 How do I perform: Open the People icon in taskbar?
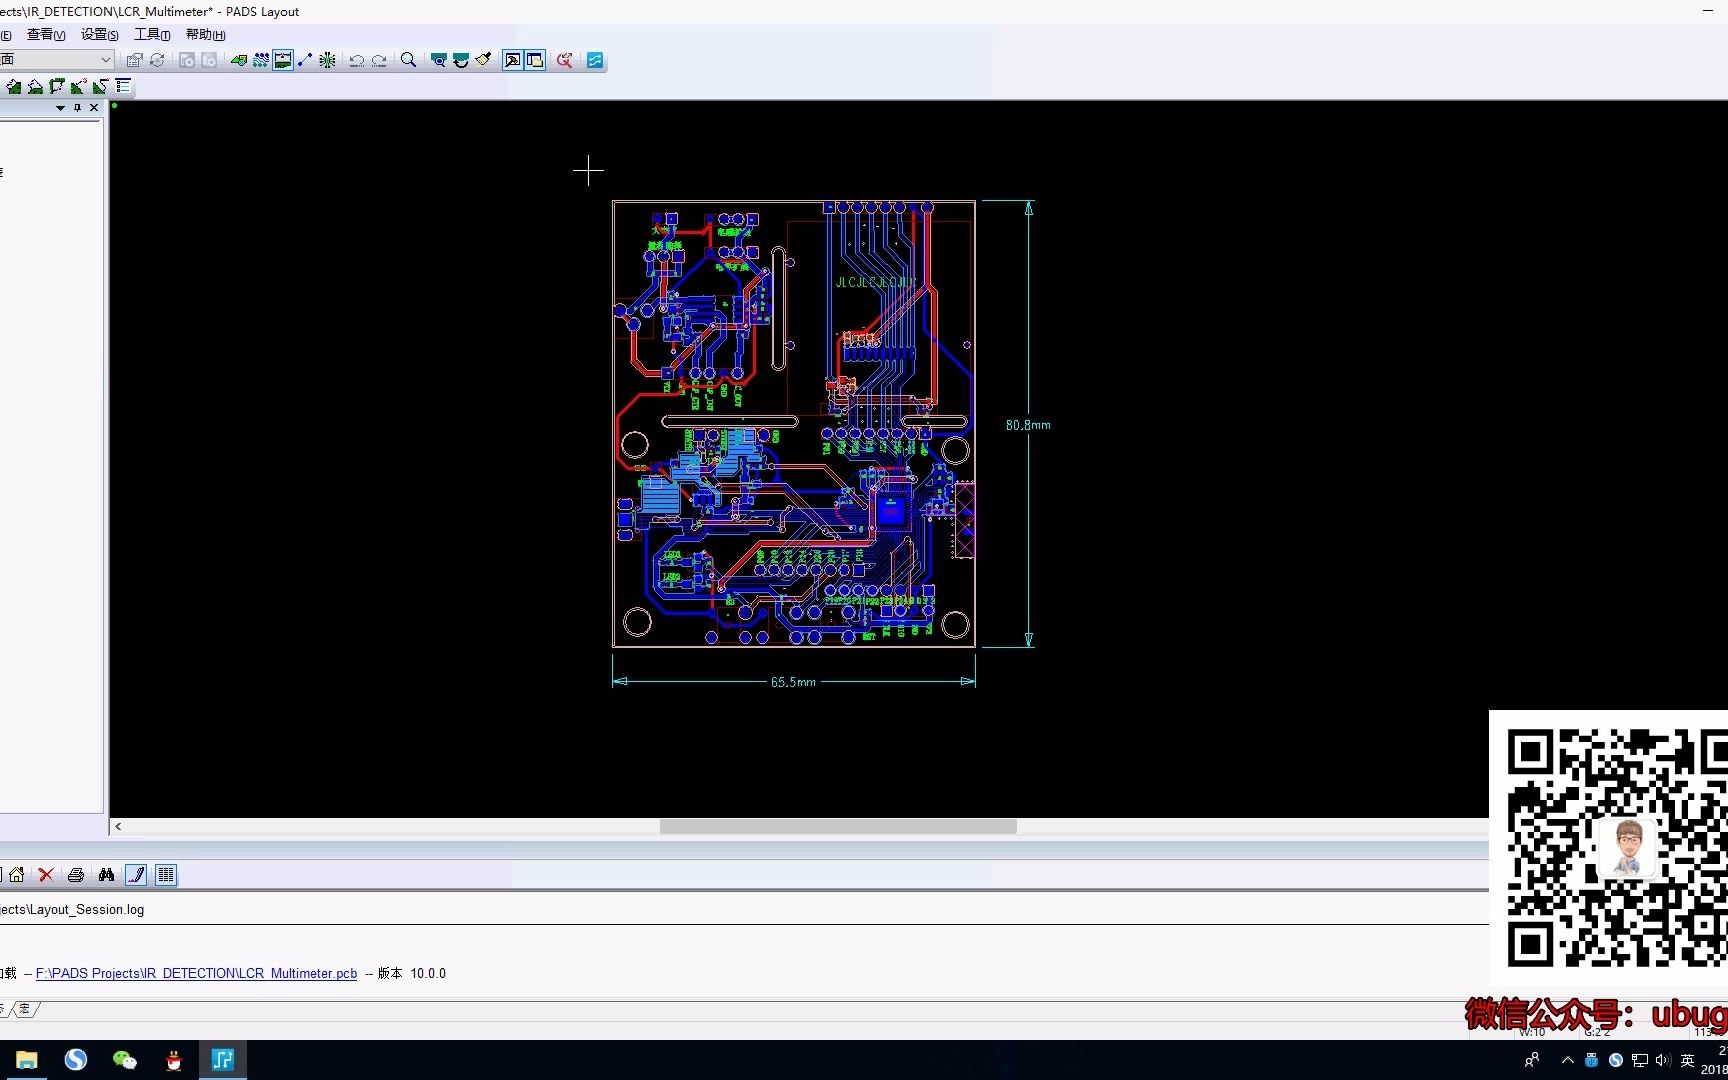(x=1532, y=1060)
